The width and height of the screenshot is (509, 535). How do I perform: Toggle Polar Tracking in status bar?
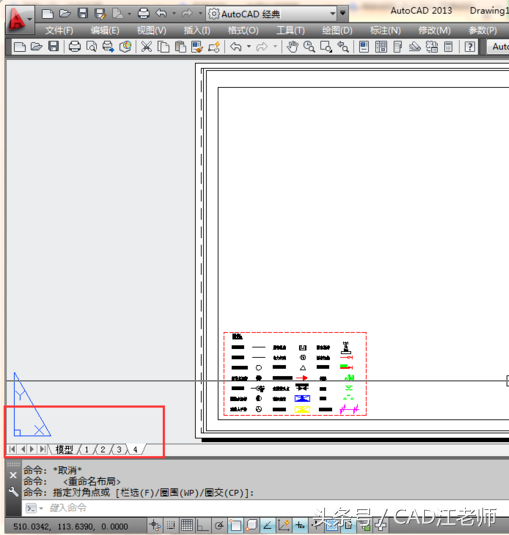(x=219, y=525)
